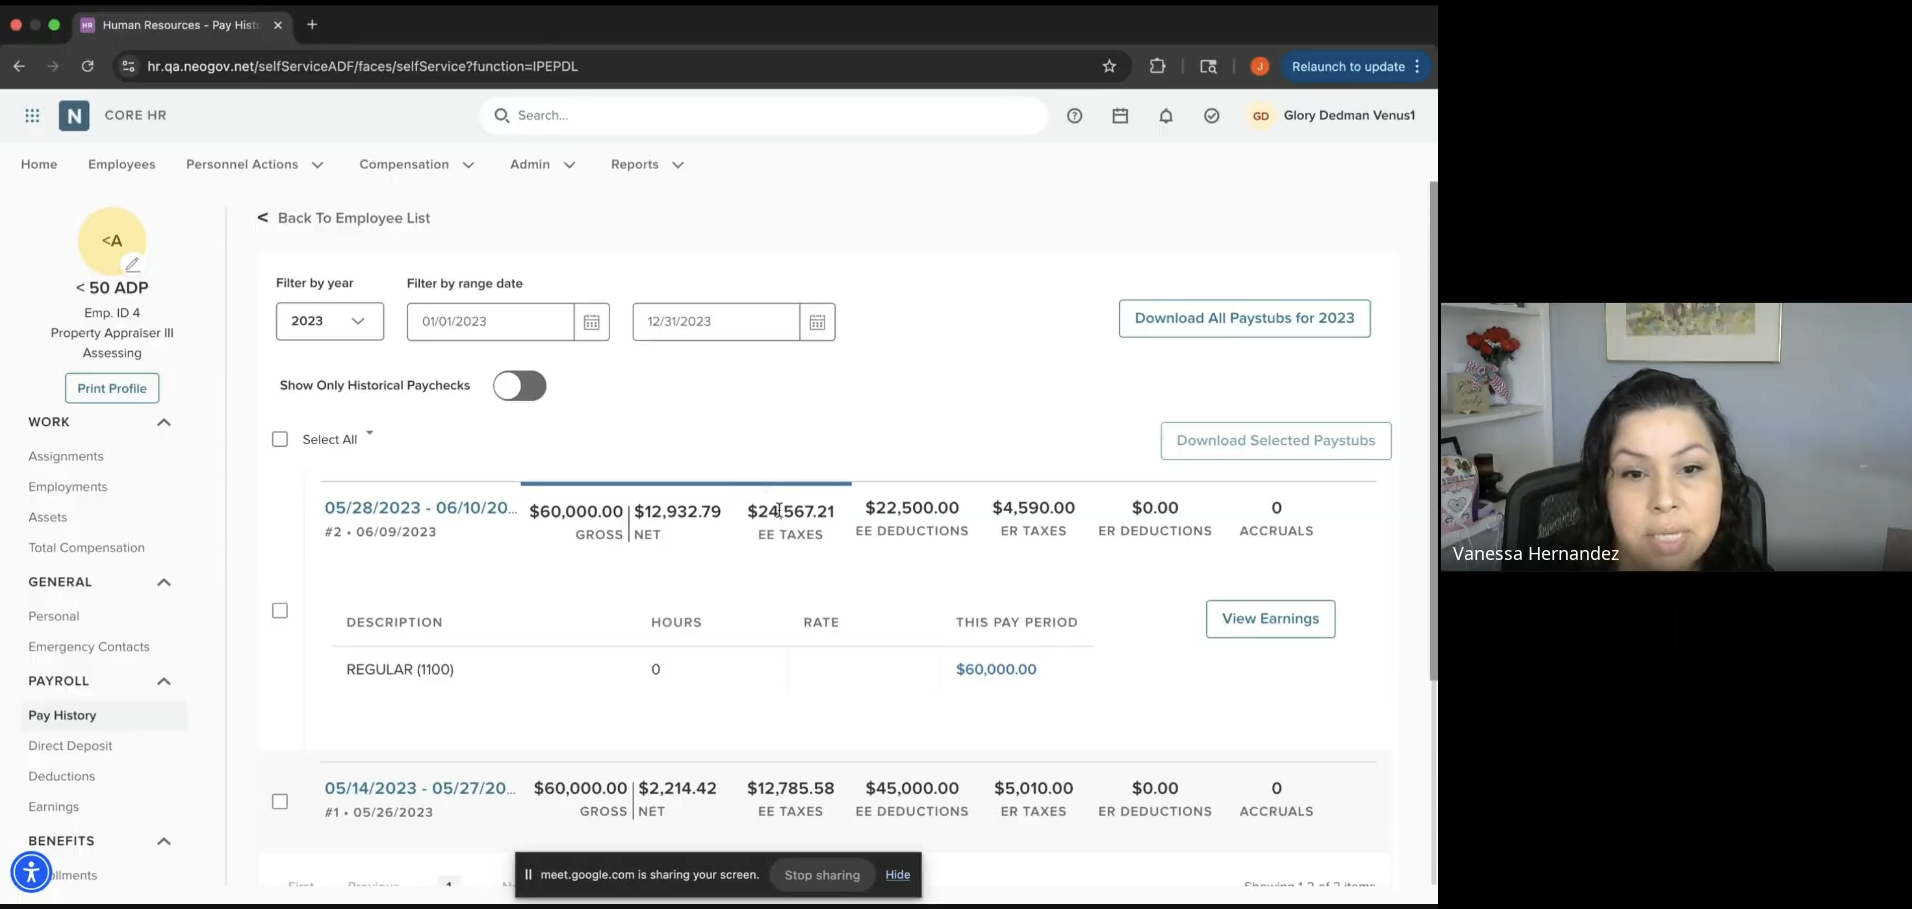
Task: Open the notifications bell icon
Action: click(x=1165, y=116)
